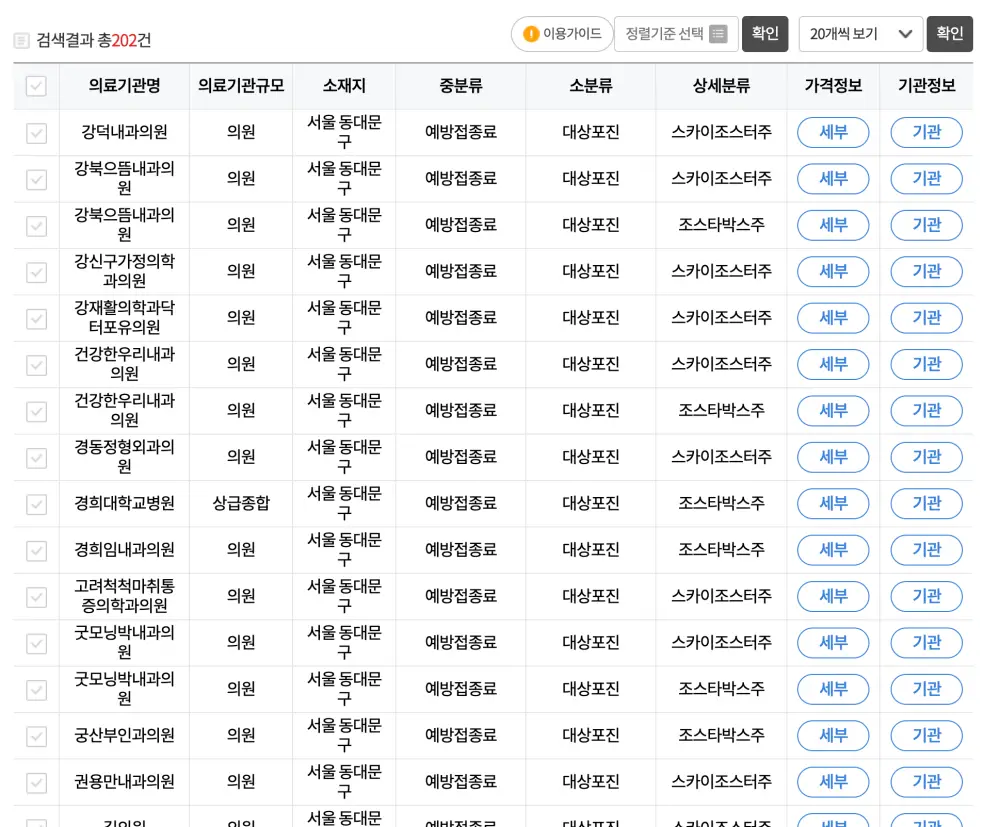Click the 소분류 column header
Image resolution: width=1000 pixels, height=827 pixels.
[591, 85]
